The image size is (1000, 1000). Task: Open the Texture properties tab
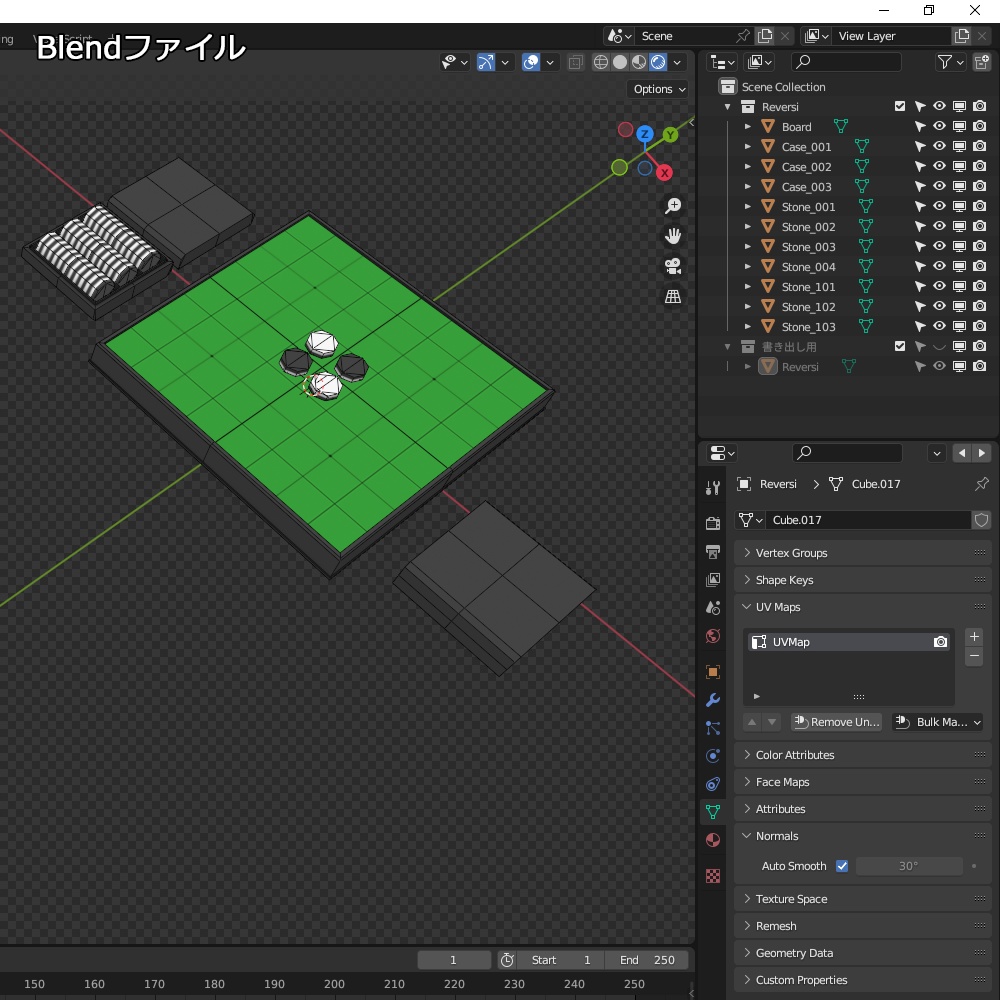click(712, 876)
